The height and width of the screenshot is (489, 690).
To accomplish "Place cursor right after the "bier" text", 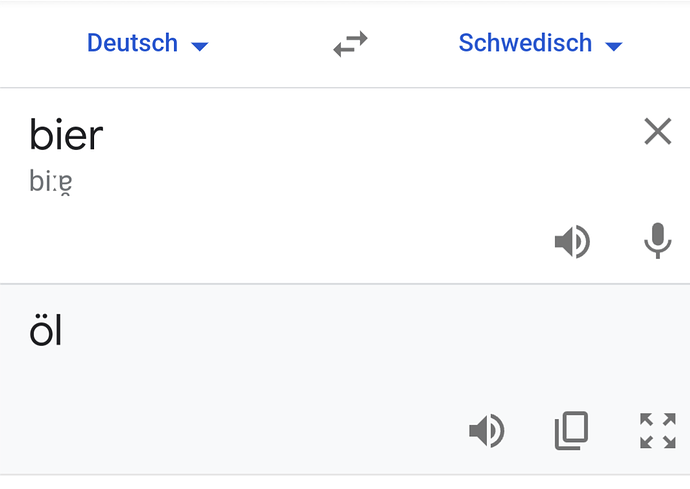I will 104,135.
